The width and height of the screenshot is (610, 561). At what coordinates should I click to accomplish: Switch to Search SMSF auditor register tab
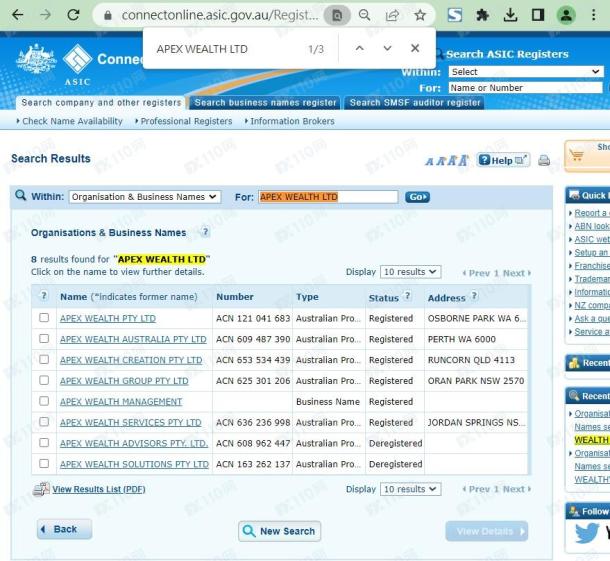415,103
